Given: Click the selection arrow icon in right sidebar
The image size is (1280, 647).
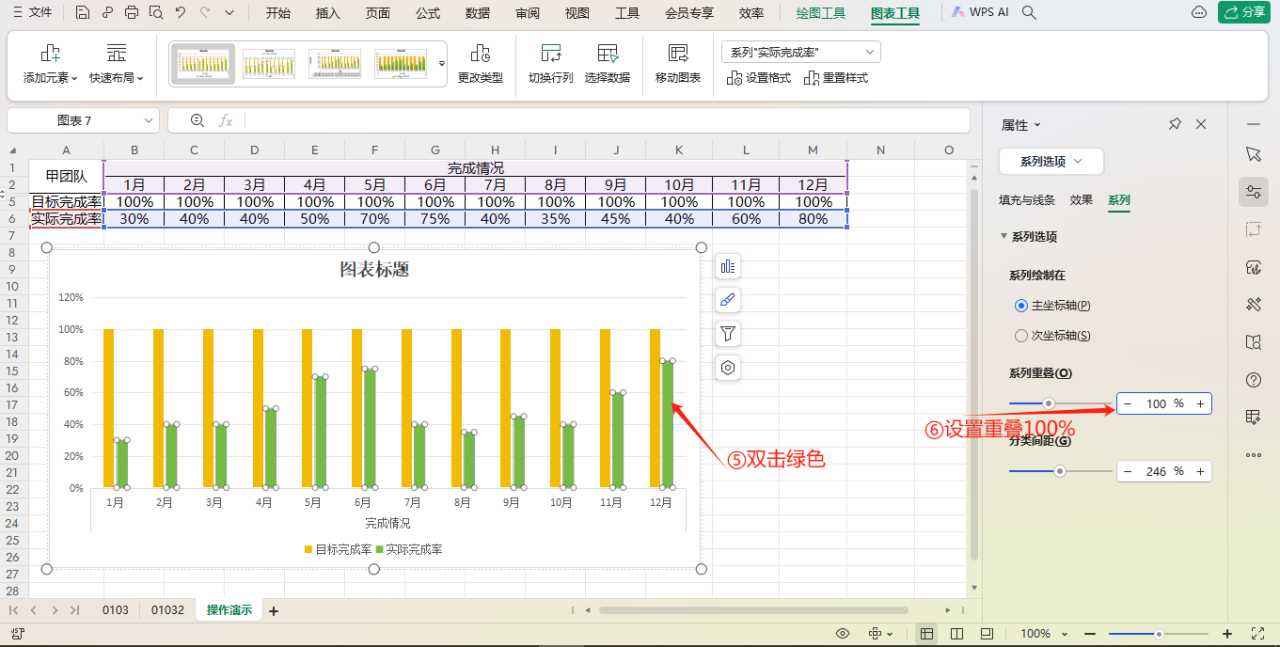Looking at the screenshot, I should click(1254, 154).
